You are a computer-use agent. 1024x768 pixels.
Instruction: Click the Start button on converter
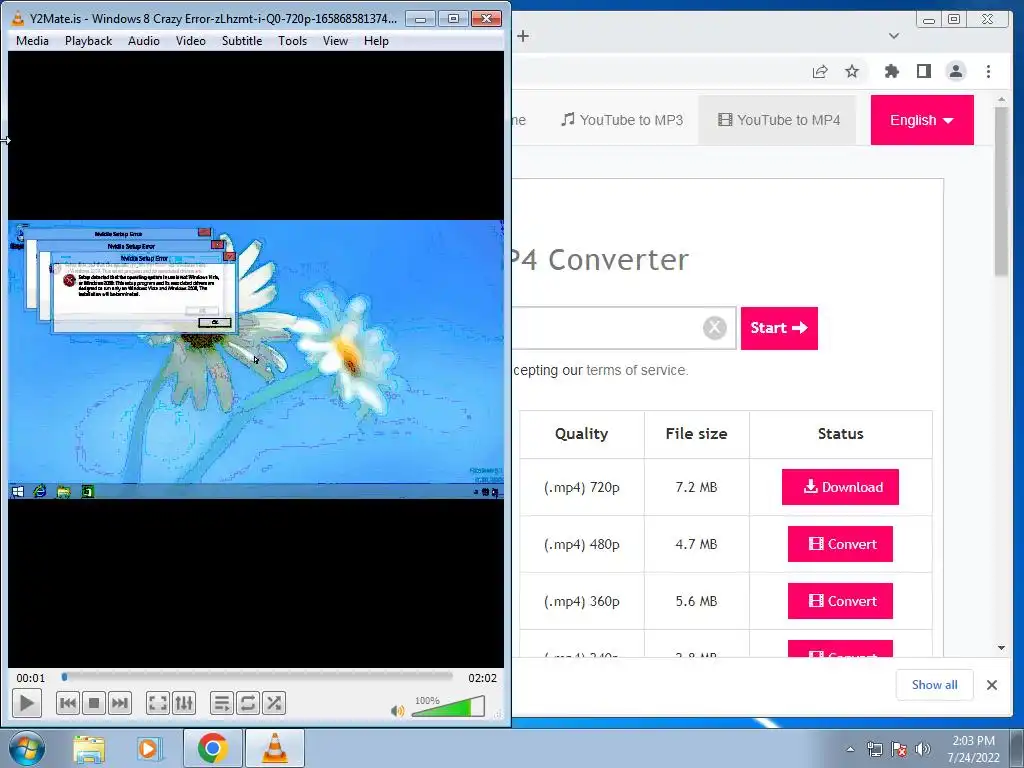click(x=779, y=328)
